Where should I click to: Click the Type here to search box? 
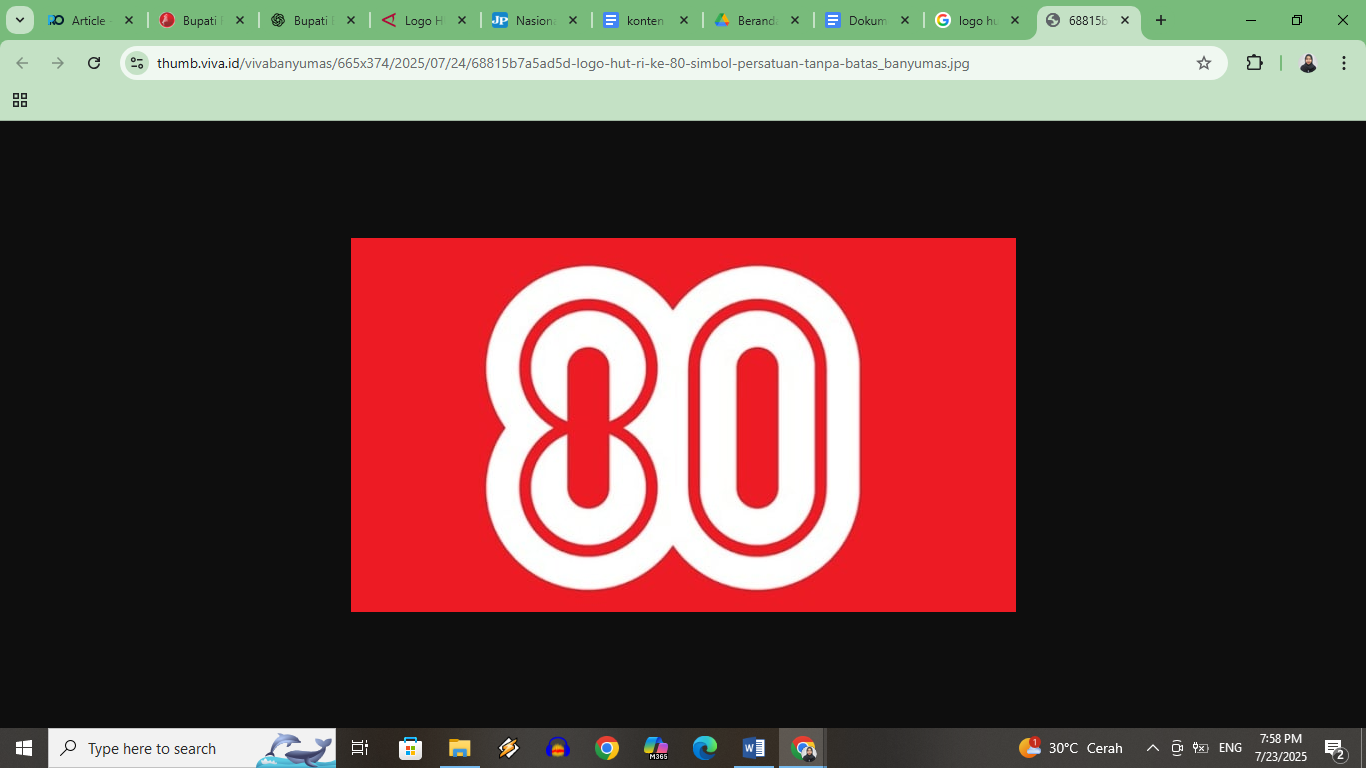(x=192, y=748)
